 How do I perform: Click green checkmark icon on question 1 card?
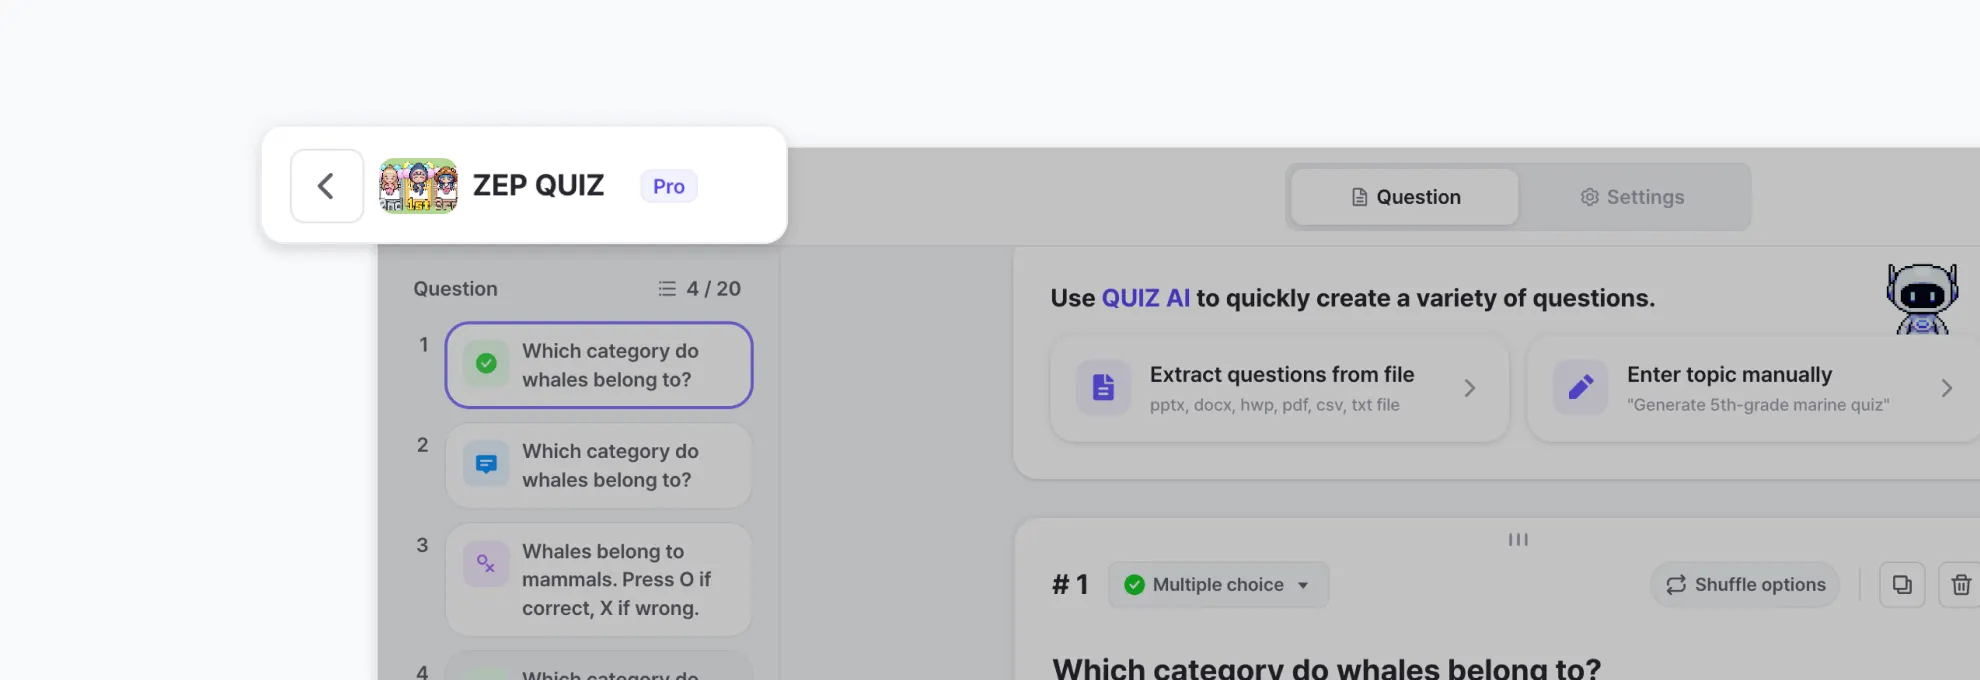click(486, 364)
